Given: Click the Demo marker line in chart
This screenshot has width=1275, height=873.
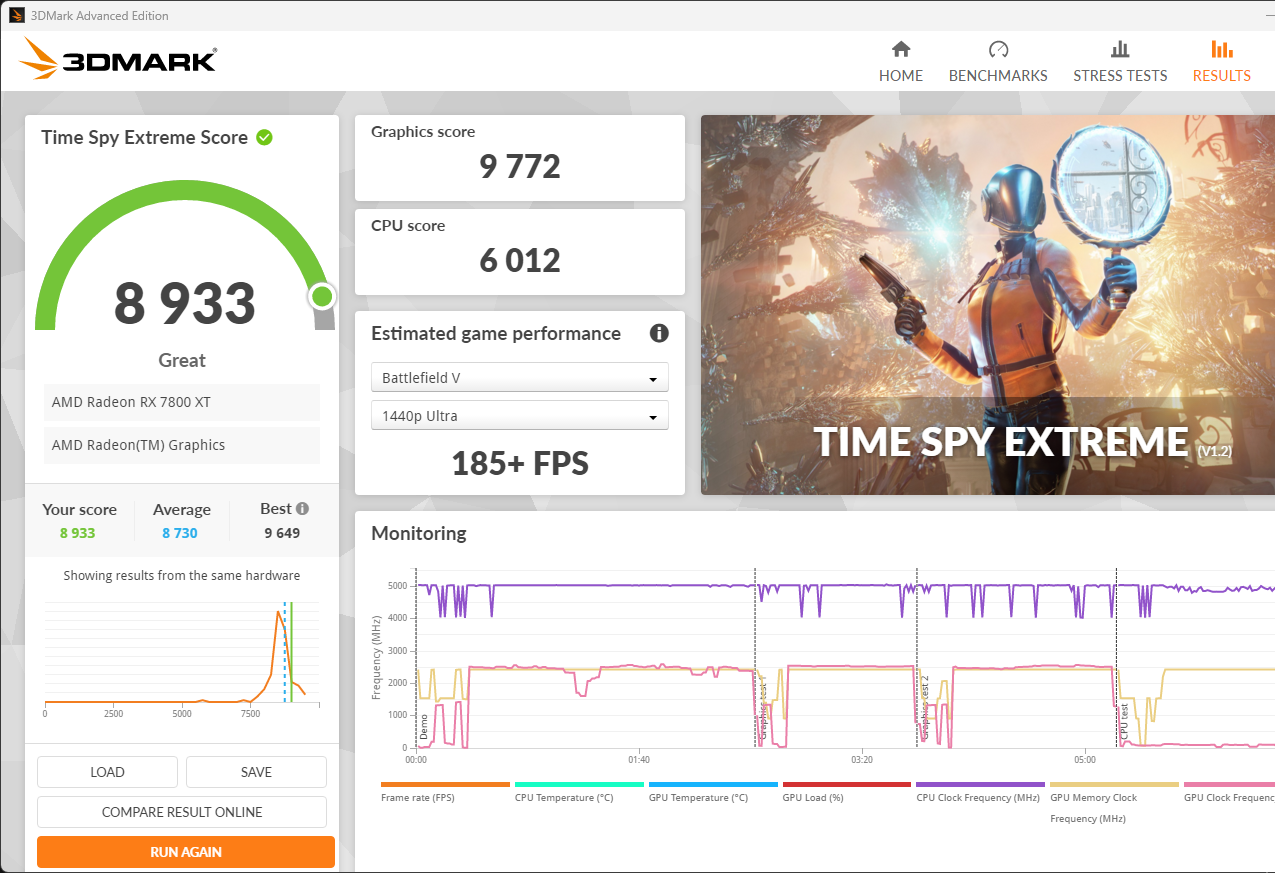Looking at the screenshot, I should coord(417,657).
